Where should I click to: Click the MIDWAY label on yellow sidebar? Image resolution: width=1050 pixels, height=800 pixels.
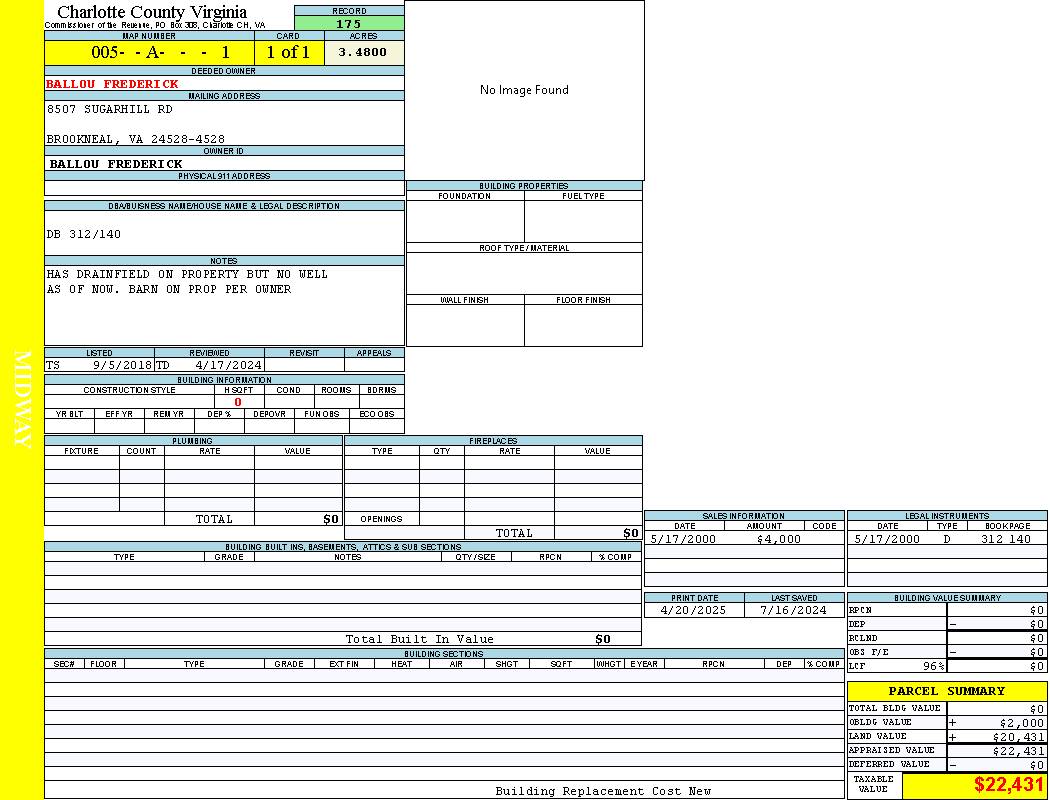[x=22, y=398]
